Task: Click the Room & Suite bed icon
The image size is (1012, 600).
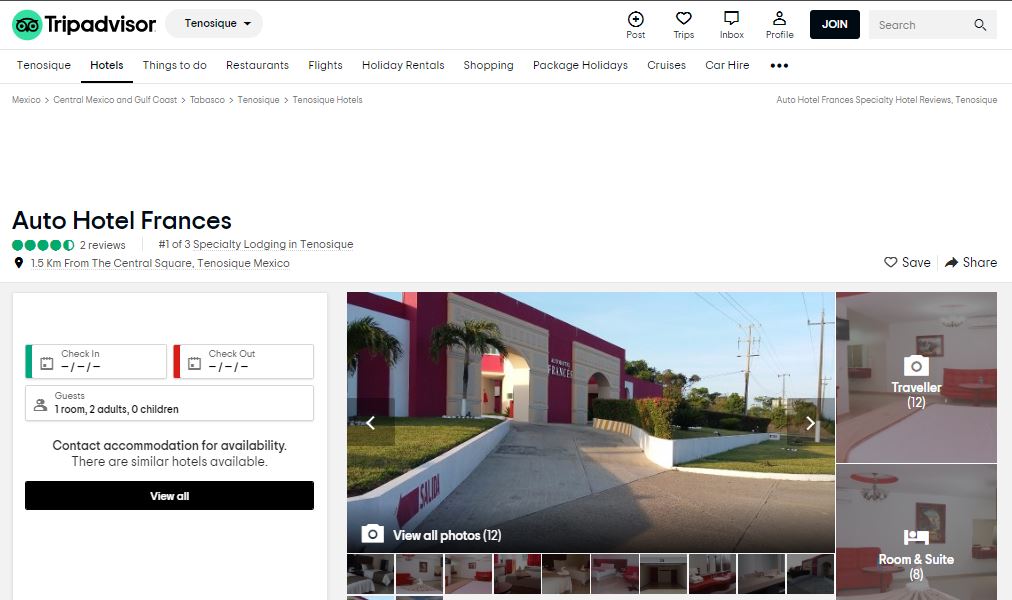Action: tap(916, 537)
